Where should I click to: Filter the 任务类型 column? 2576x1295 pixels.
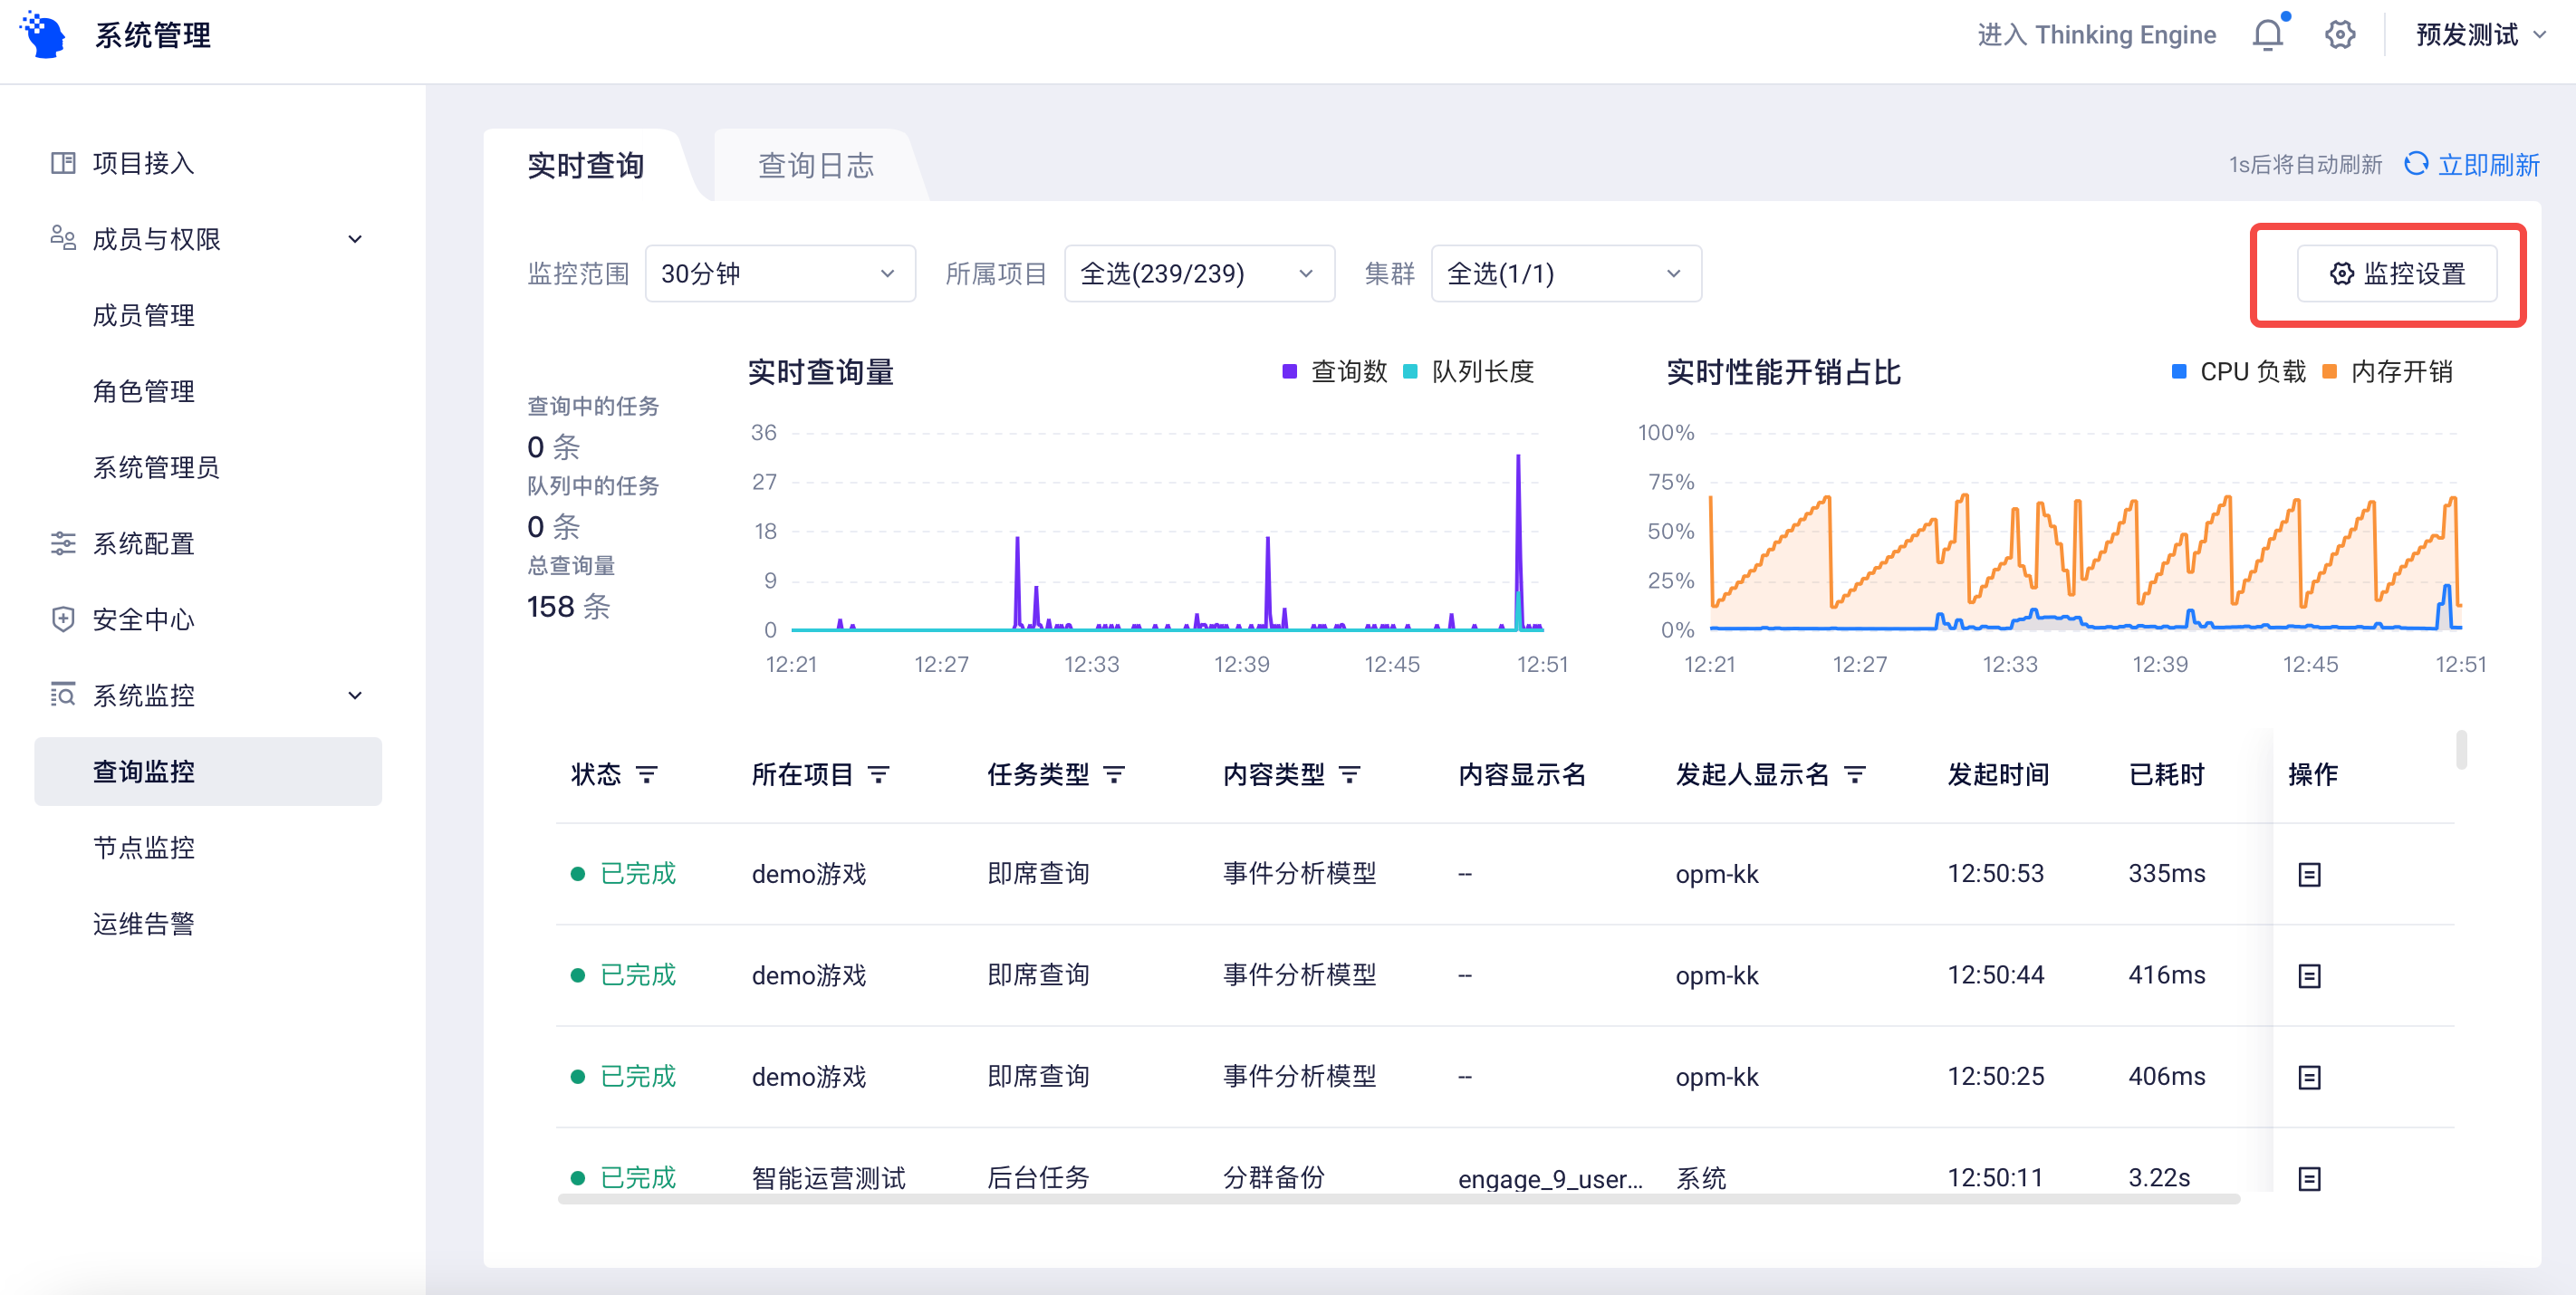click(x=1114, y=774)
